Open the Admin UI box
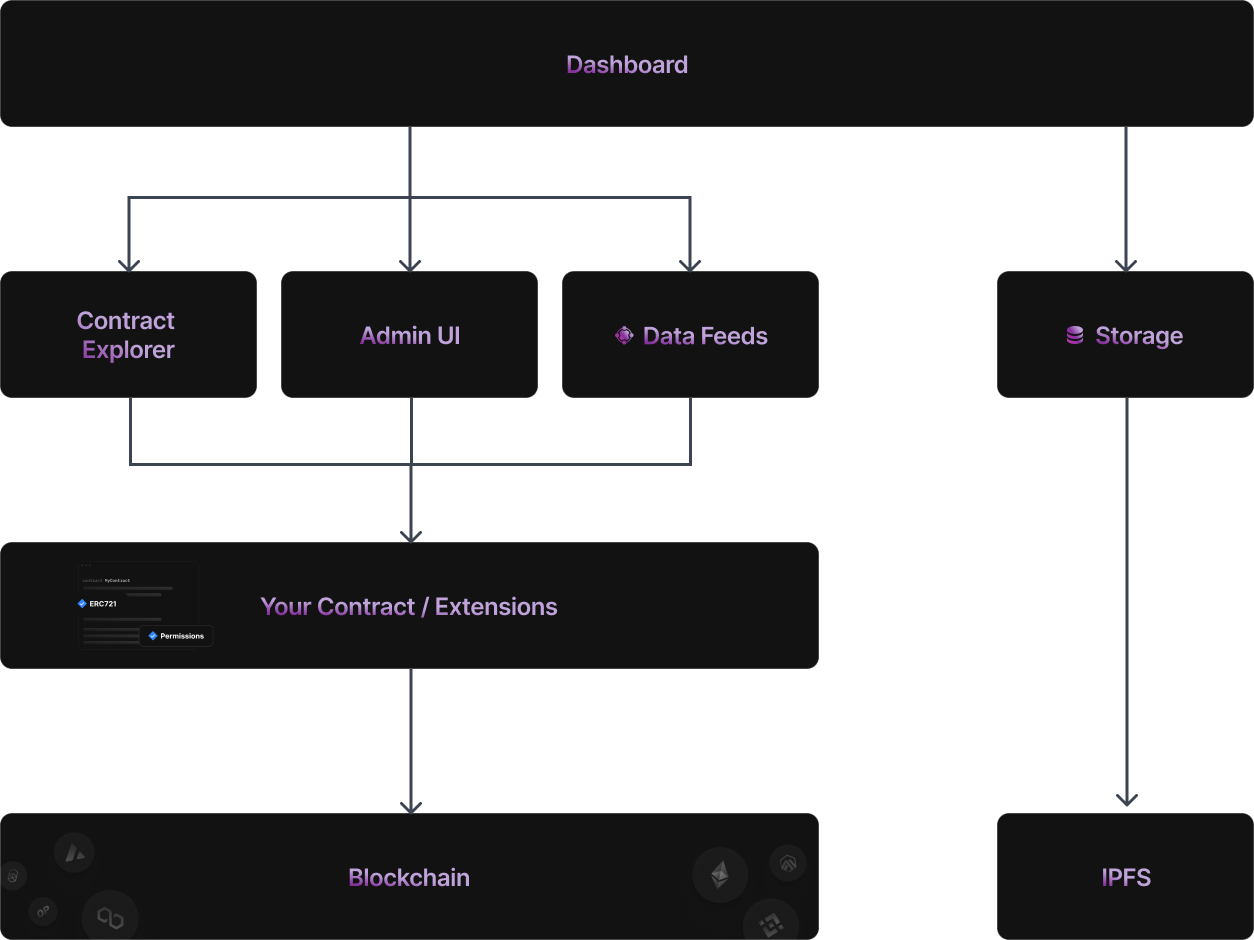This screenshot has width=1254, height=940. click(410, 336)
